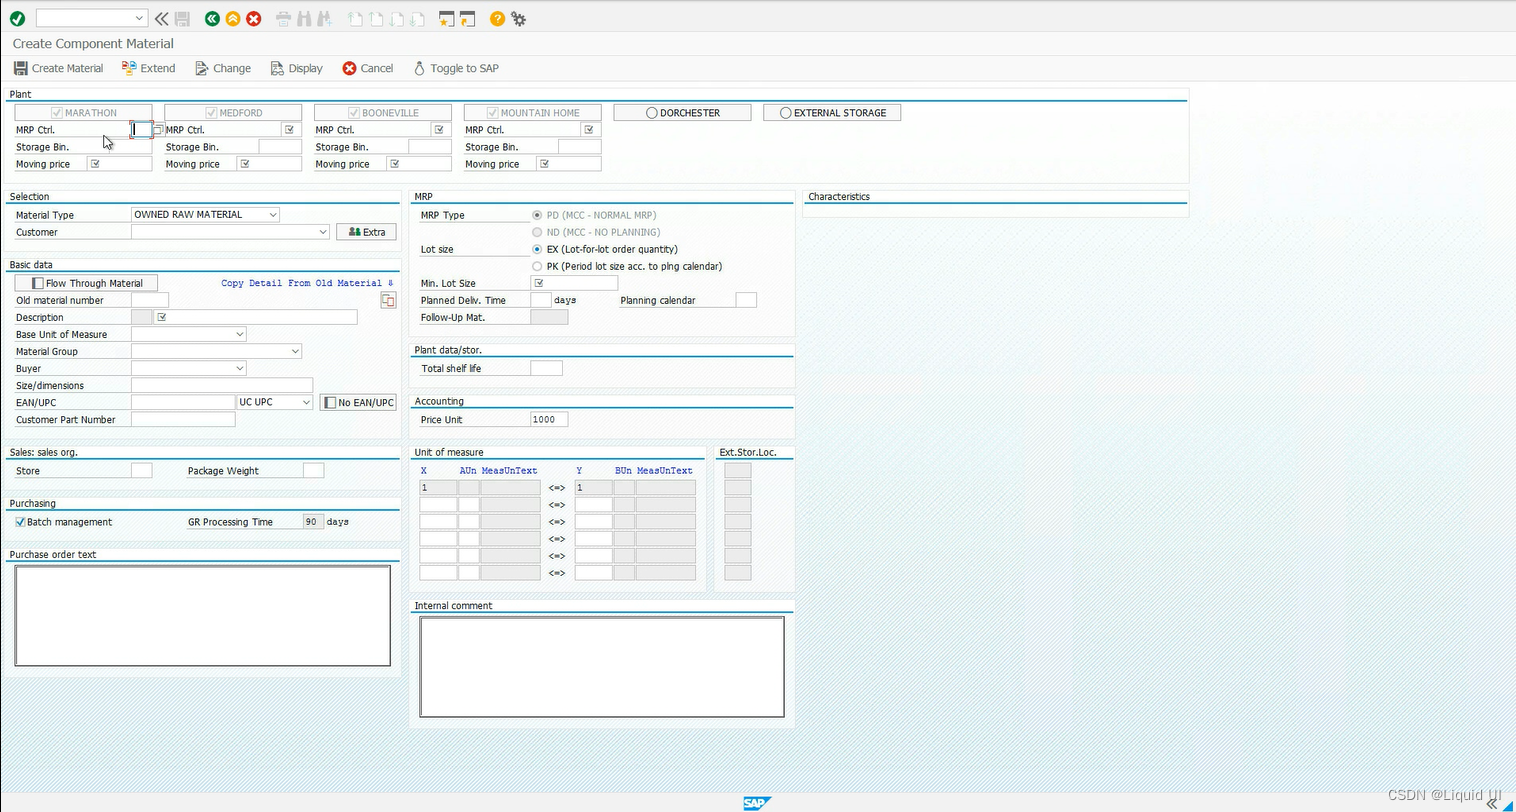This screenshot has height=812, width=1516.
Task: Click into the Customer Part Number field
Action: 183,419
